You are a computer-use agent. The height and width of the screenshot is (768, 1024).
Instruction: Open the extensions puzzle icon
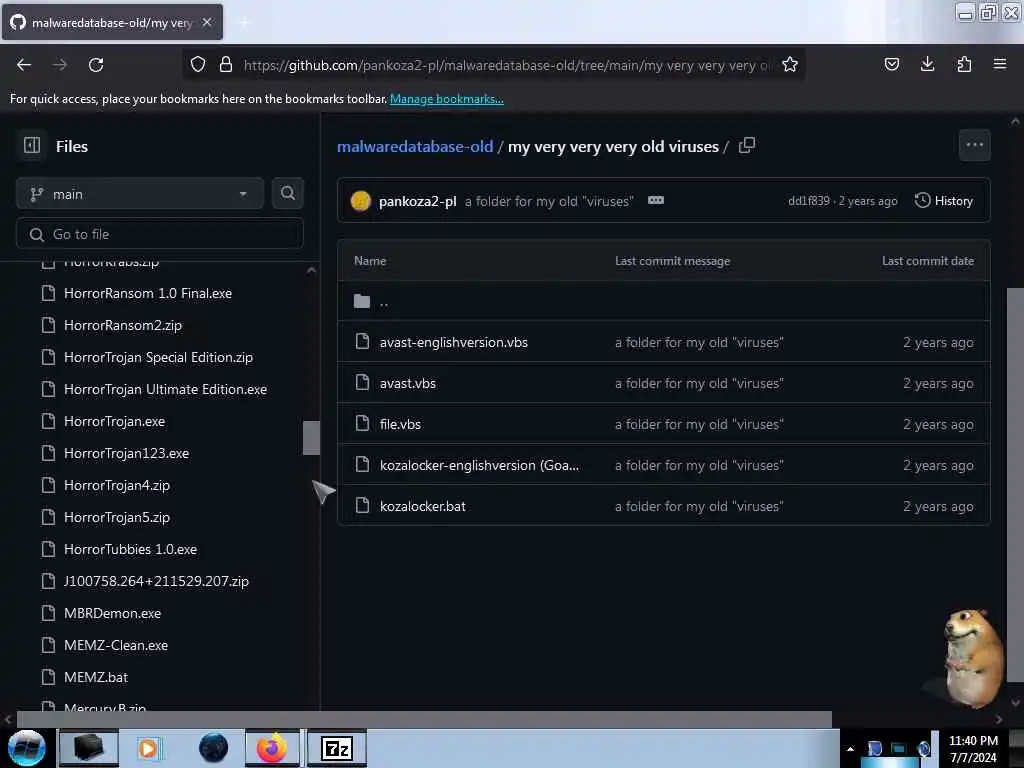point(964,64)
